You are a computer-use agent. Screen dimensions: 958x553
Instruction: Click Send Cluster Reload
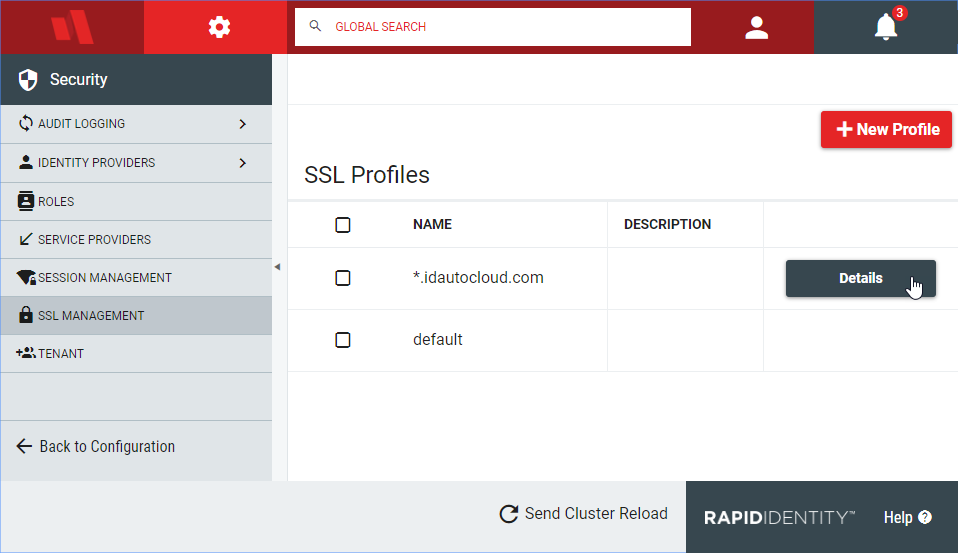583,514
